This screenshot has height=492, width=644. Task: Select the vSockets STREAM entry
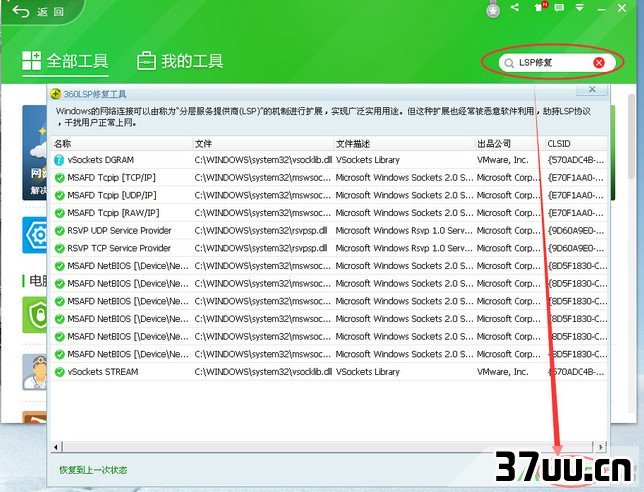[103, 372]
